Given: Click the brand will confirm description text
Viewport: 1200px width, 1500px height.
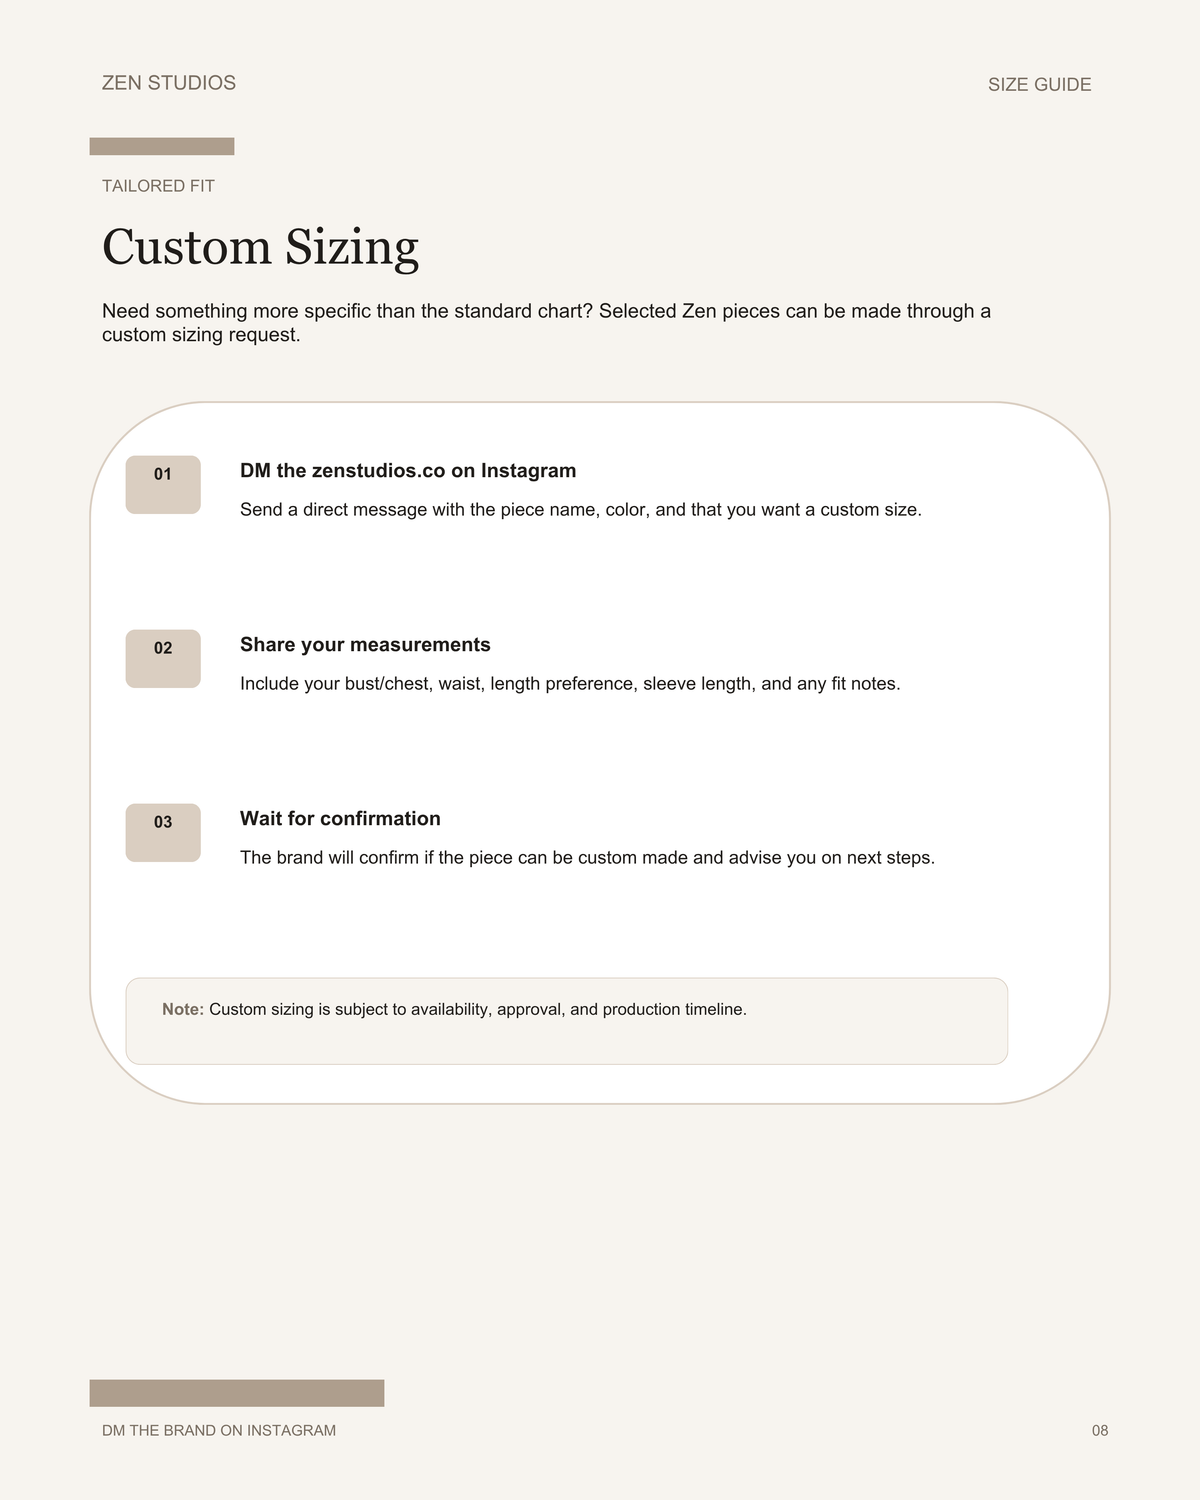Looking at the screenshot, I should 587,858.
